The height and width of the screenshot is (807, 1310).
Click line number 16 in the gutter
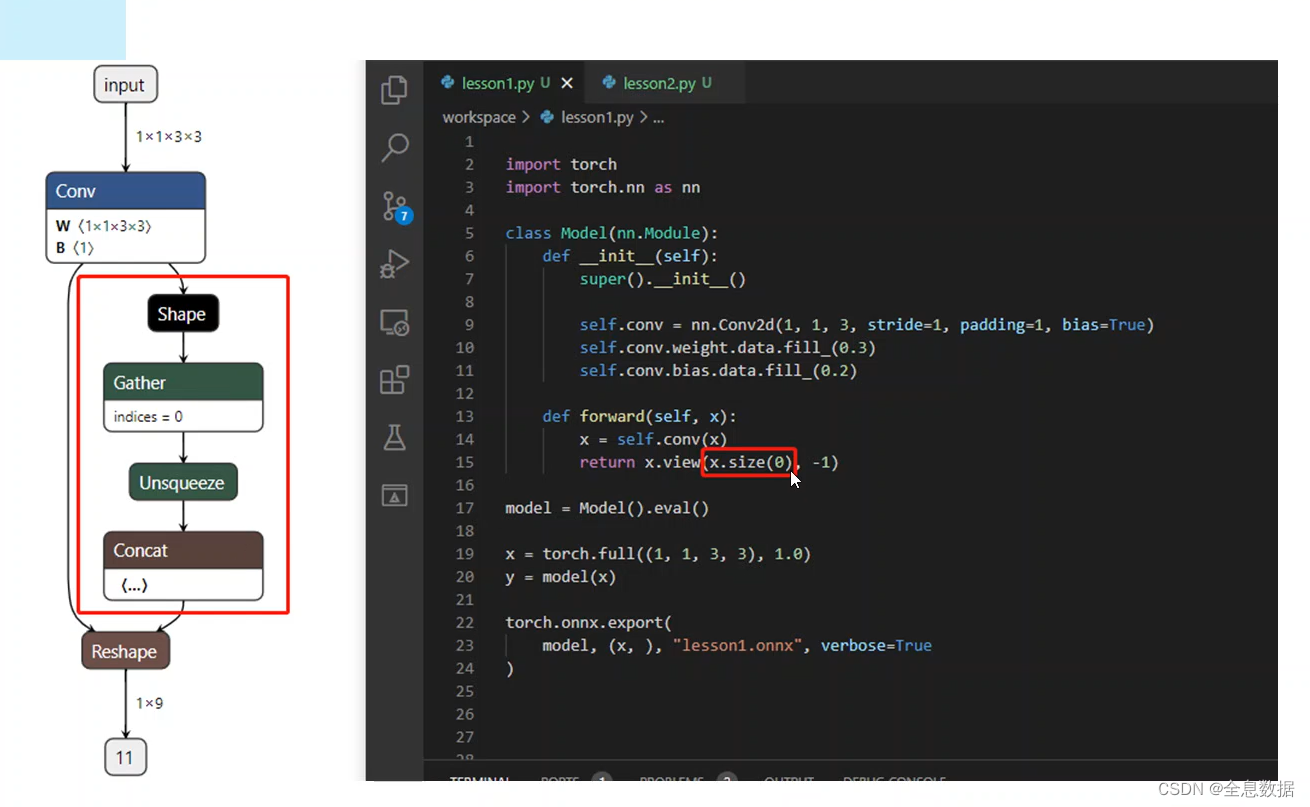pos(464,485)
